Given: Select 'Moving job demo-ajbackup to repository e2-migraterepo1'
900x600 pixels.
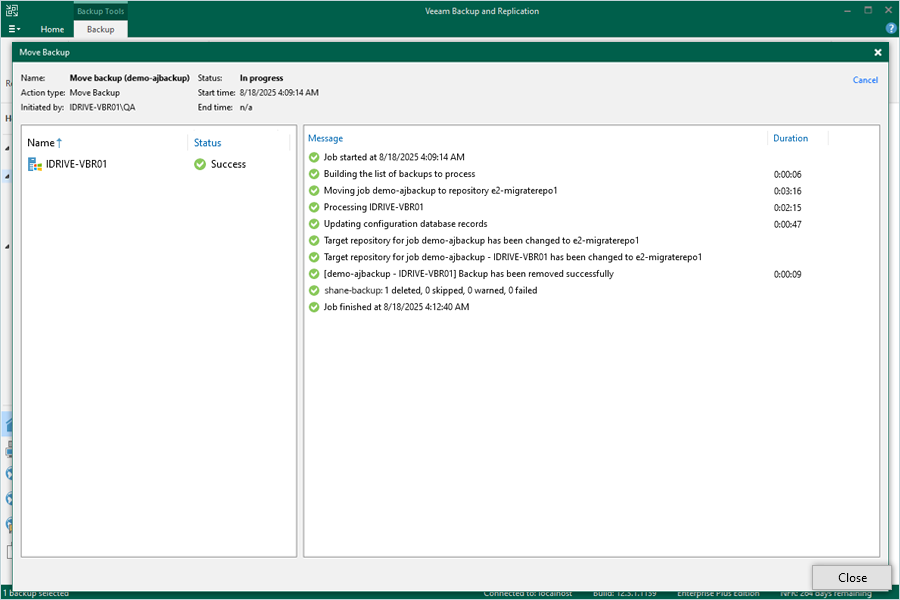Looking at the screenshot, I should tap(440, 191).
